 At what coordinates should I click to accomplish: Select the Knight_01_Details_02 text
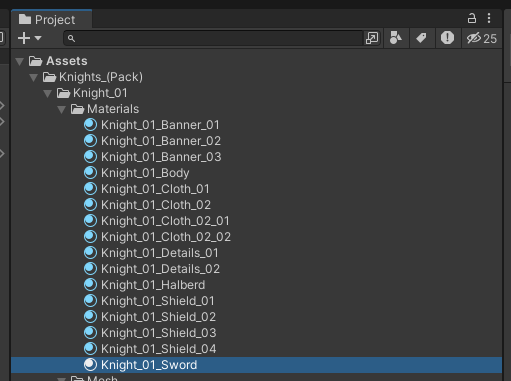(x=160, y=269)
